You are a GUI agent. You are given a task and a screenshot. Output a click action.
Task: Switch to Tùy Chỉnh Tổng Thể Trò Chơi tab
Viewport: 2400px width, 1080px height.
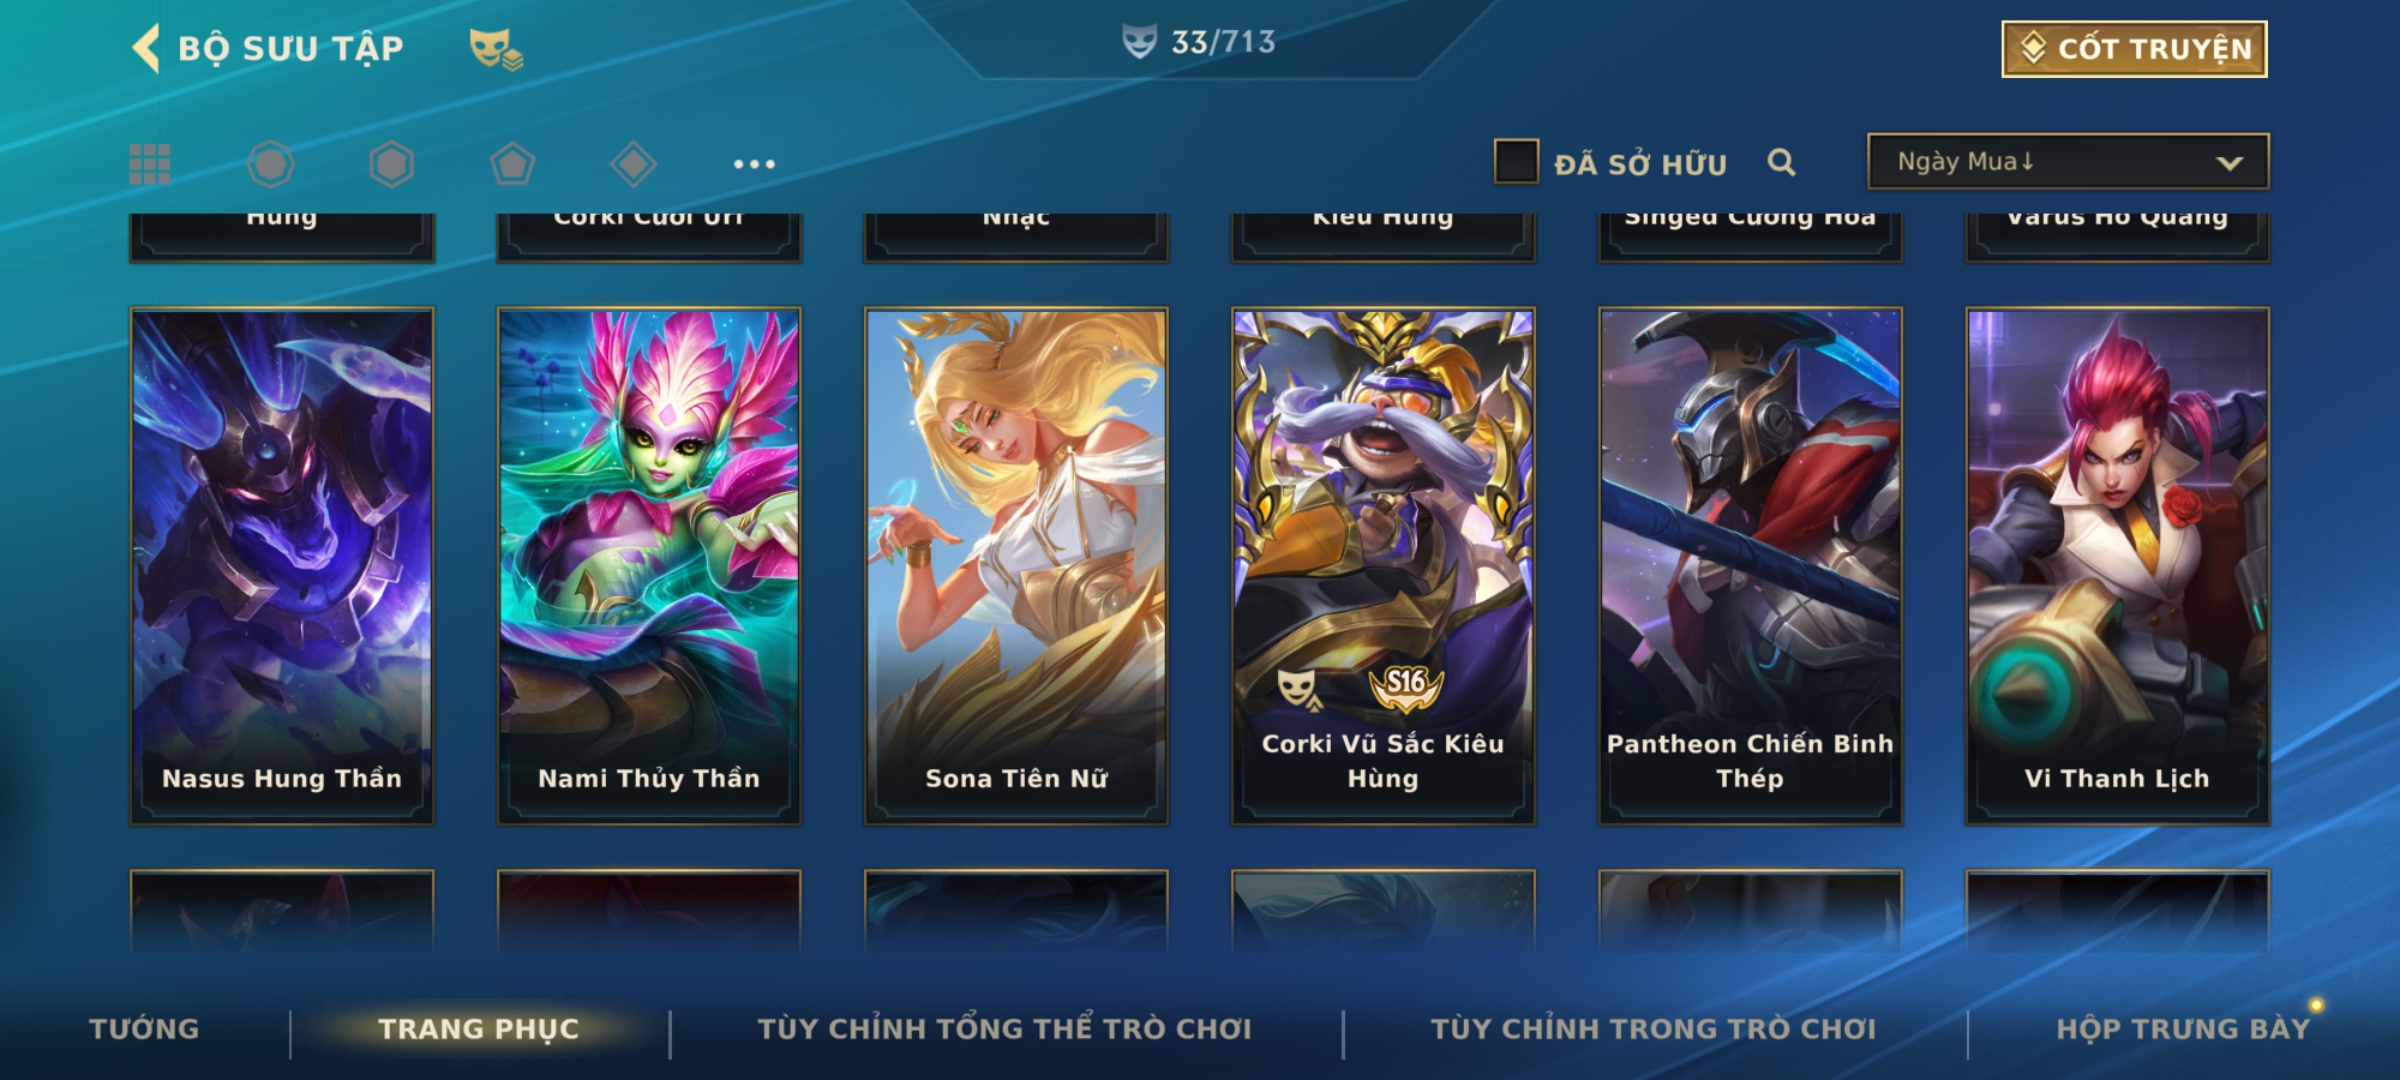click(x=1004, y=1029)
